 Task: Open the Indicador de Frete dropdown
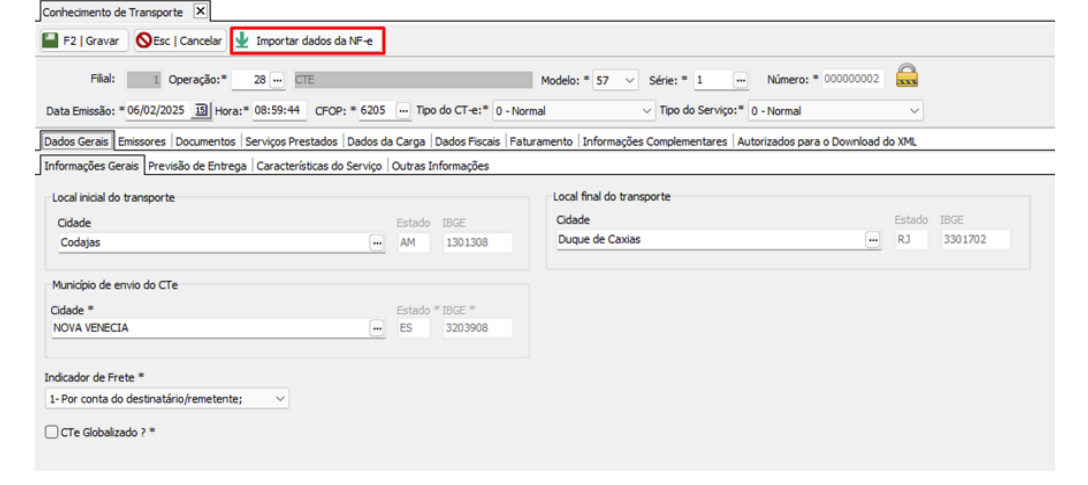(280, 398)
